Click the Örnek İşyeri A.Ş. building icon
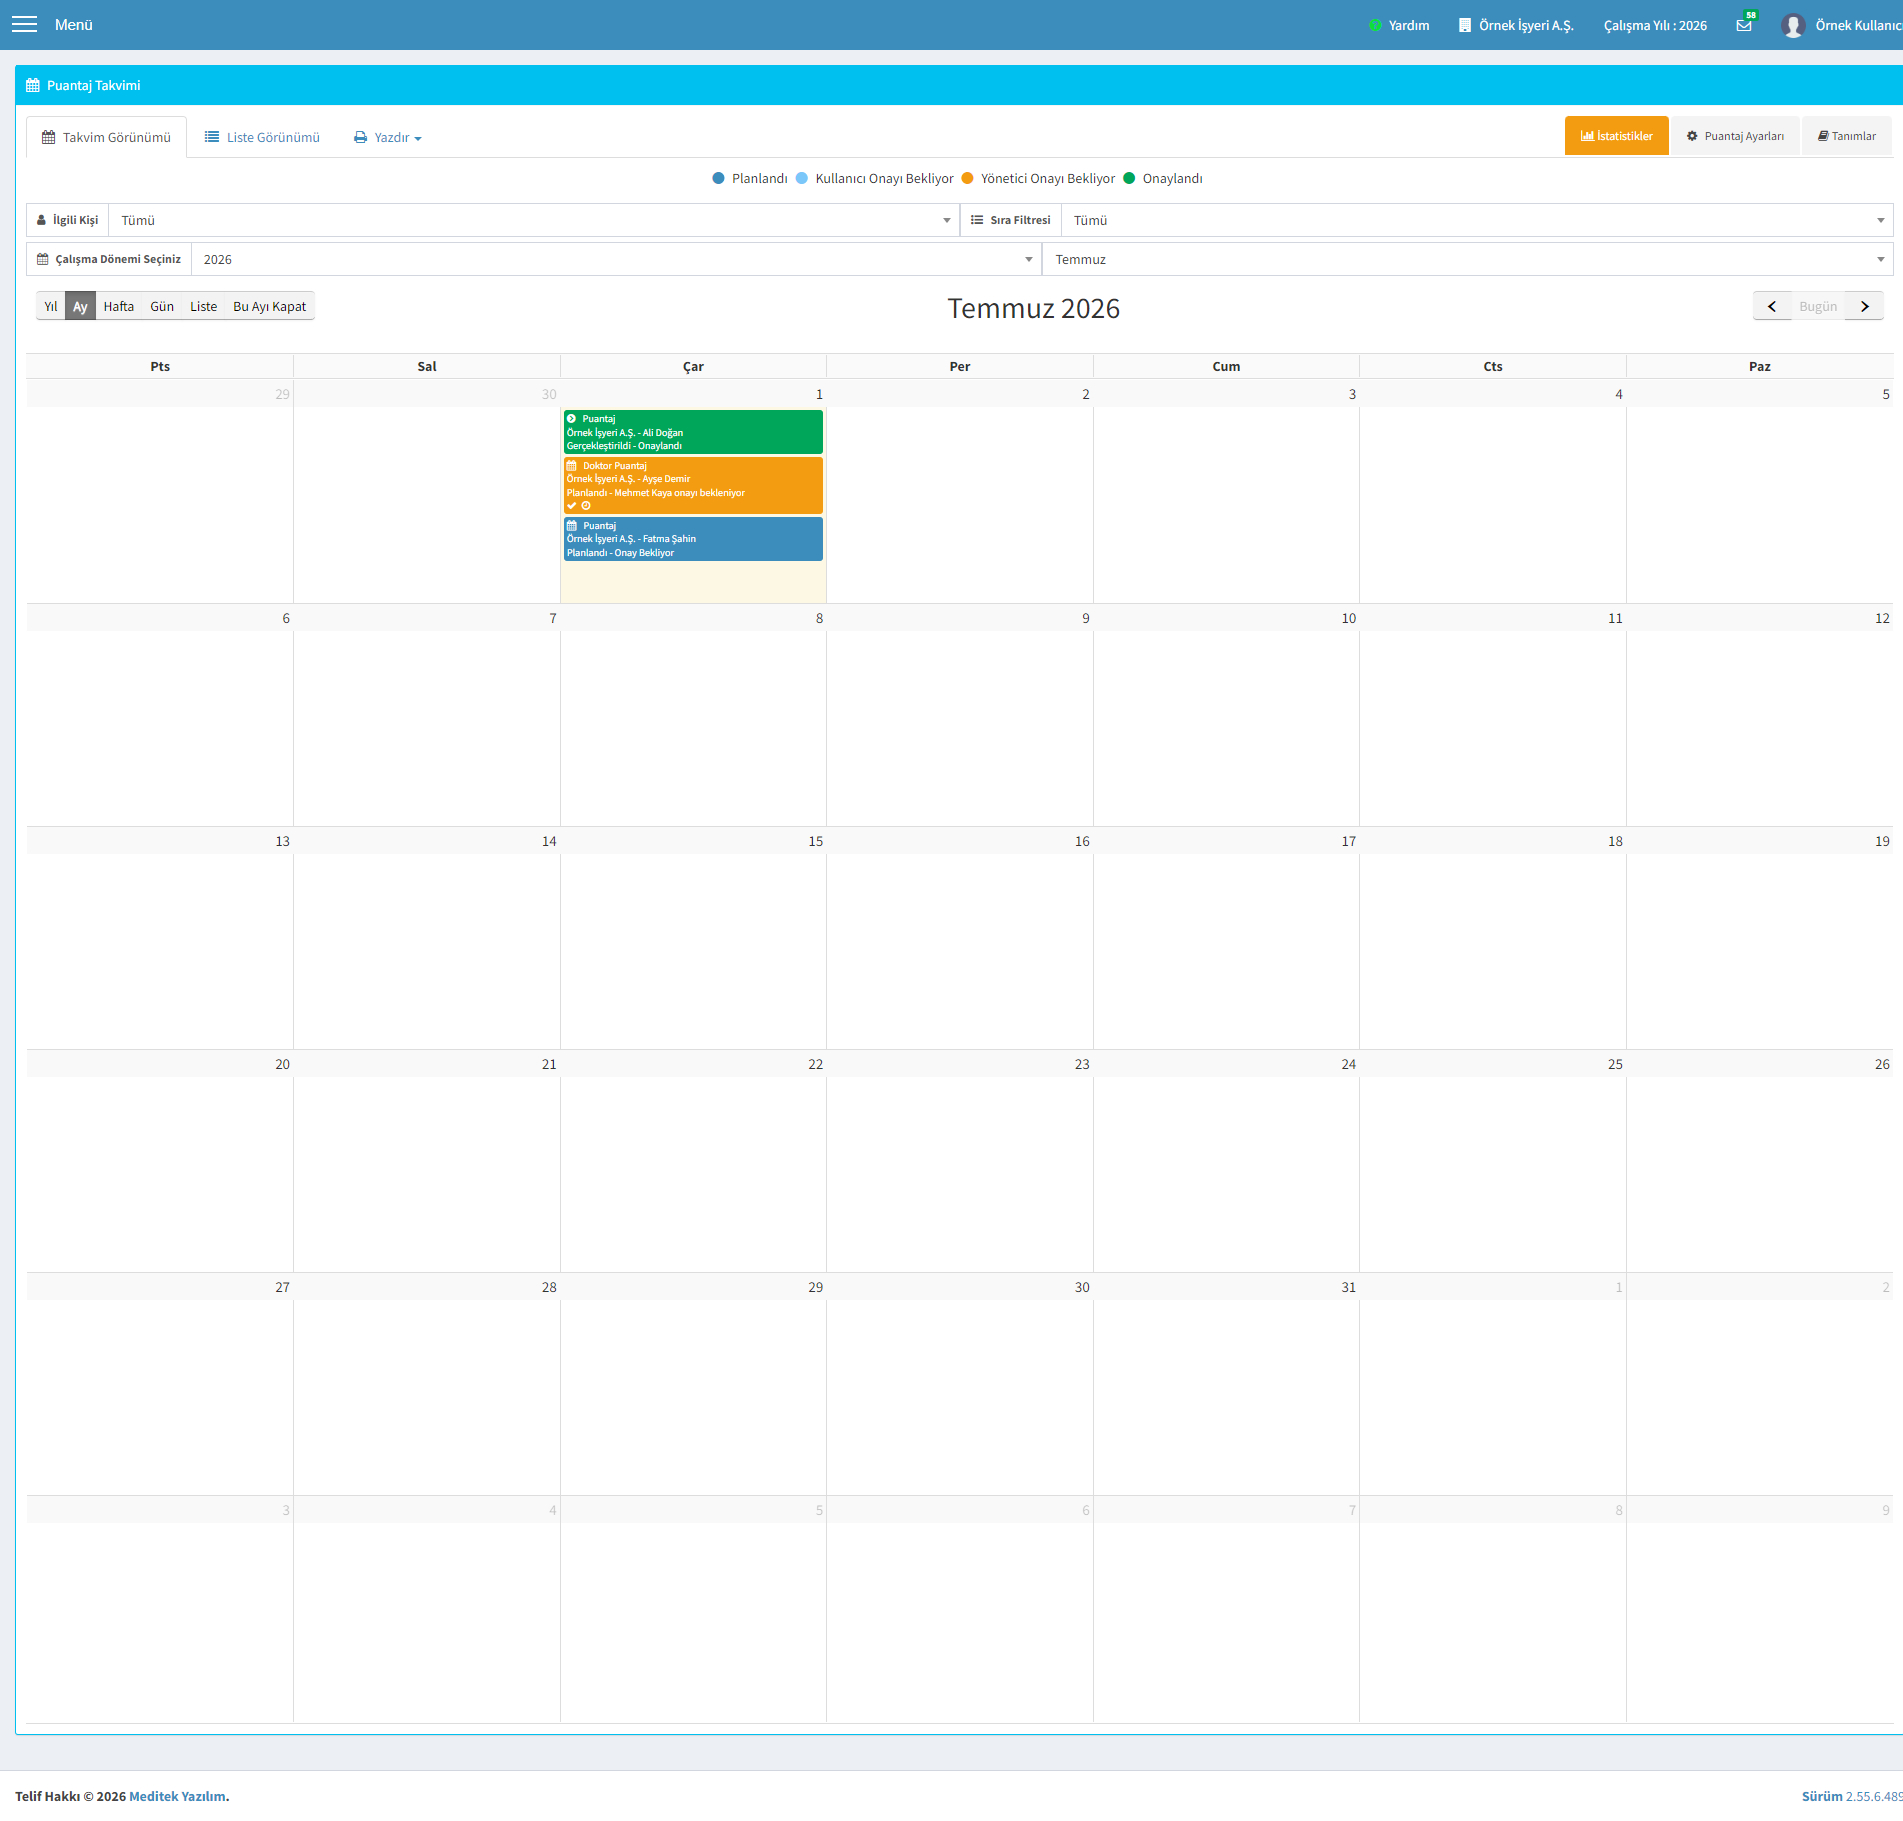This screenshot has height=1821, width=1903. click(1465, 25)
